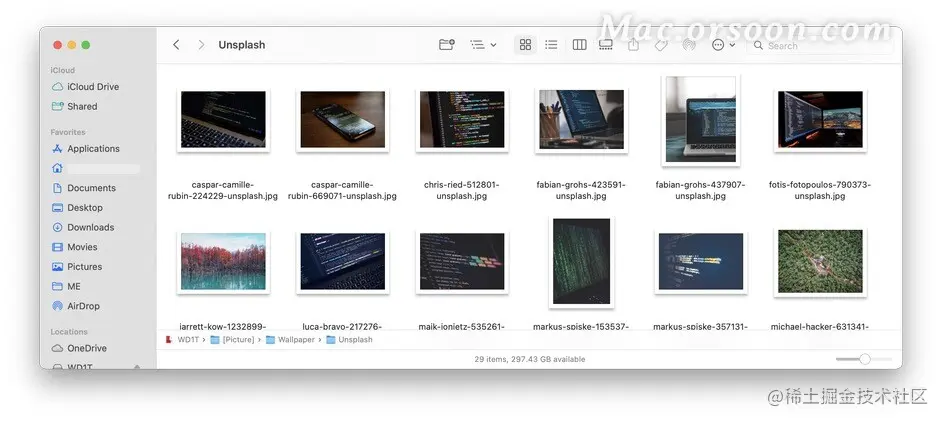
Task: Select Desktop in the sidebar
Action: [x=77, y=208]
